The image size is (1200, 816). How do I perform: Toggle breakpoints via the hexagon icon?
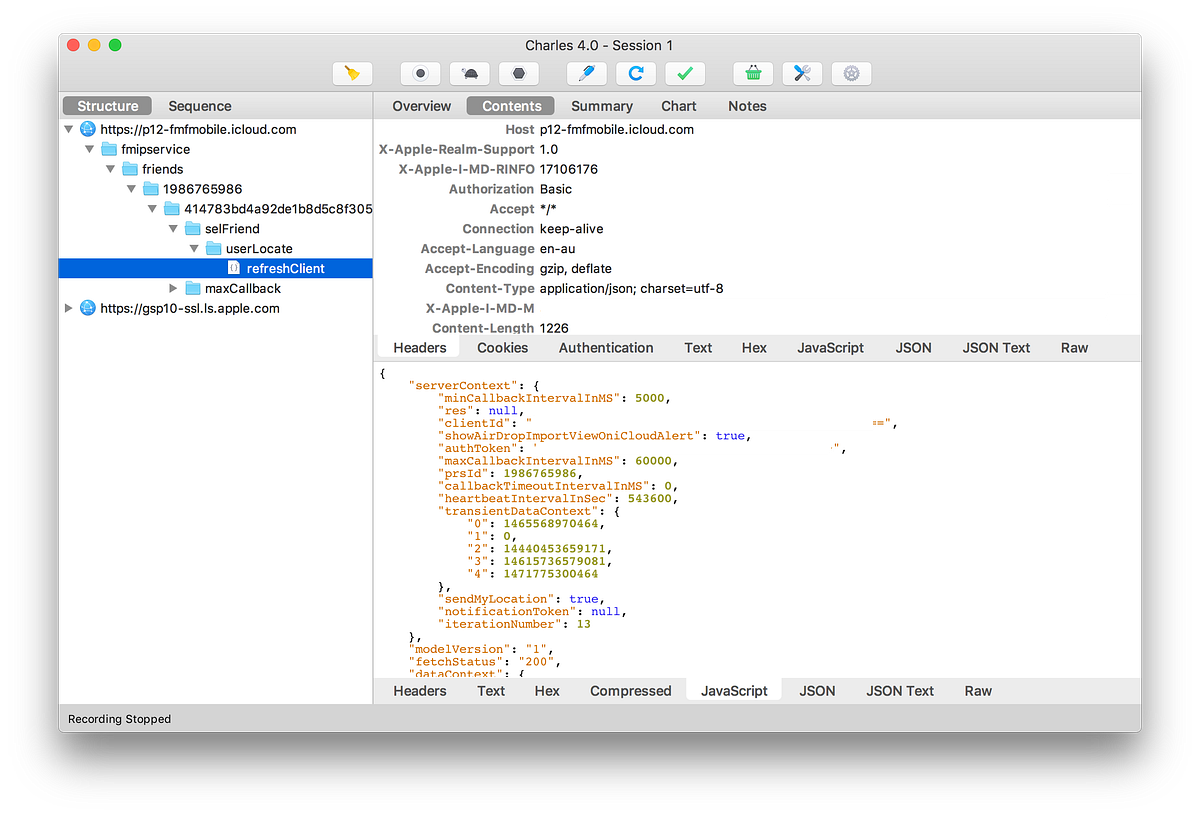point(518,73)
